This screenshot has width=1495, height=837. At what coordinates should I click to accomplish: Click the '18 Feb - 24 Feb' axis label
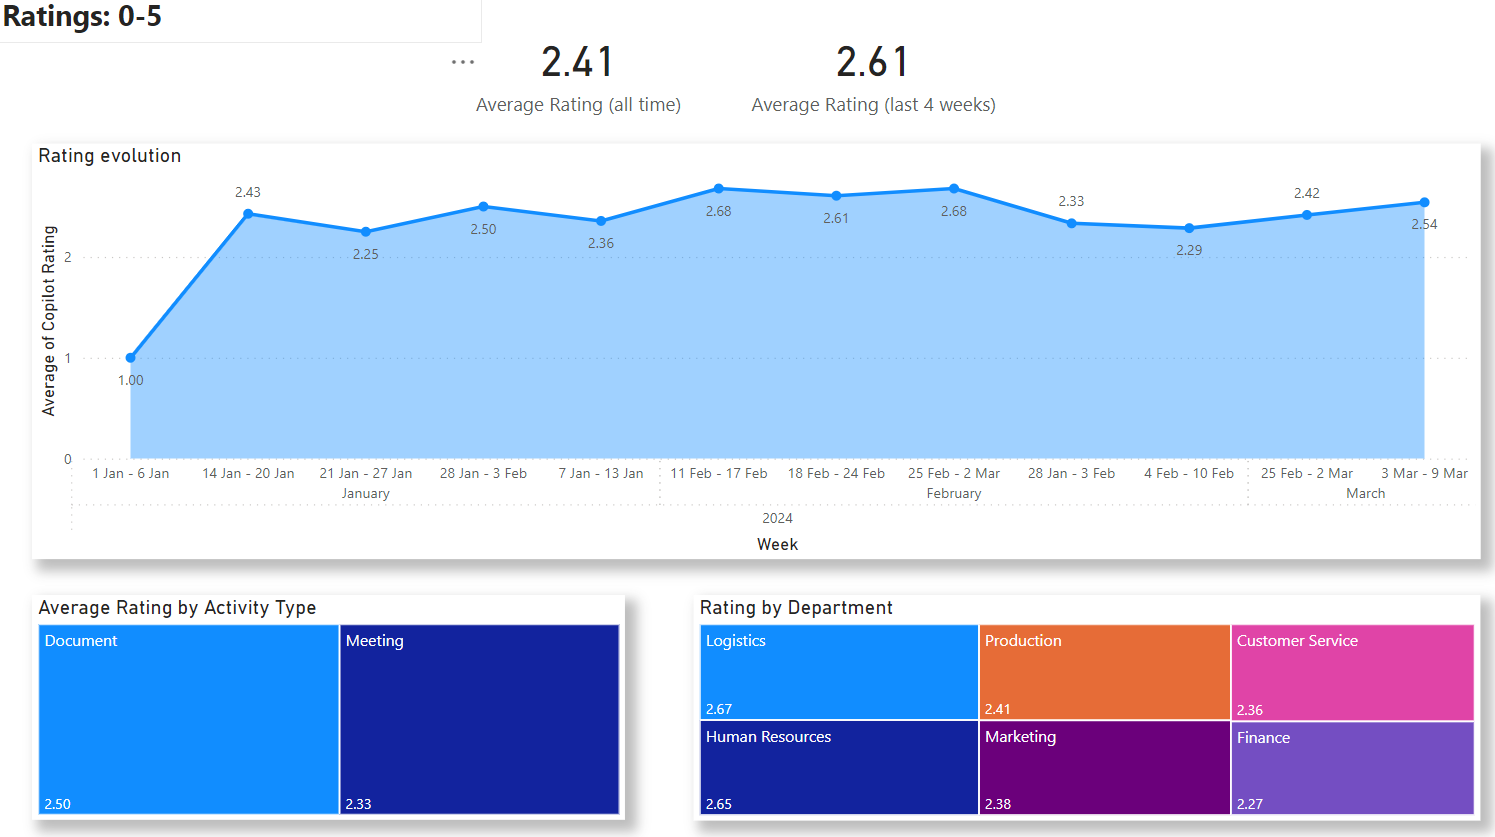tap(836, 473)
